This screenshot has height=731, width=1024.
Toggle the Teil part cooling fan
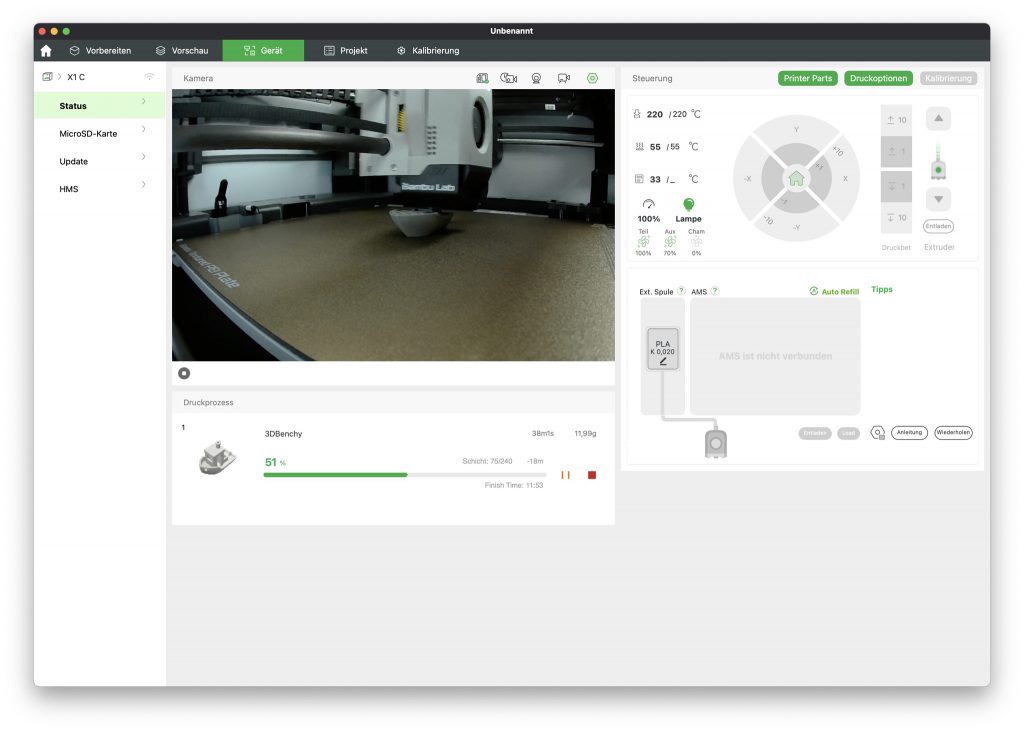coord(643,241)
